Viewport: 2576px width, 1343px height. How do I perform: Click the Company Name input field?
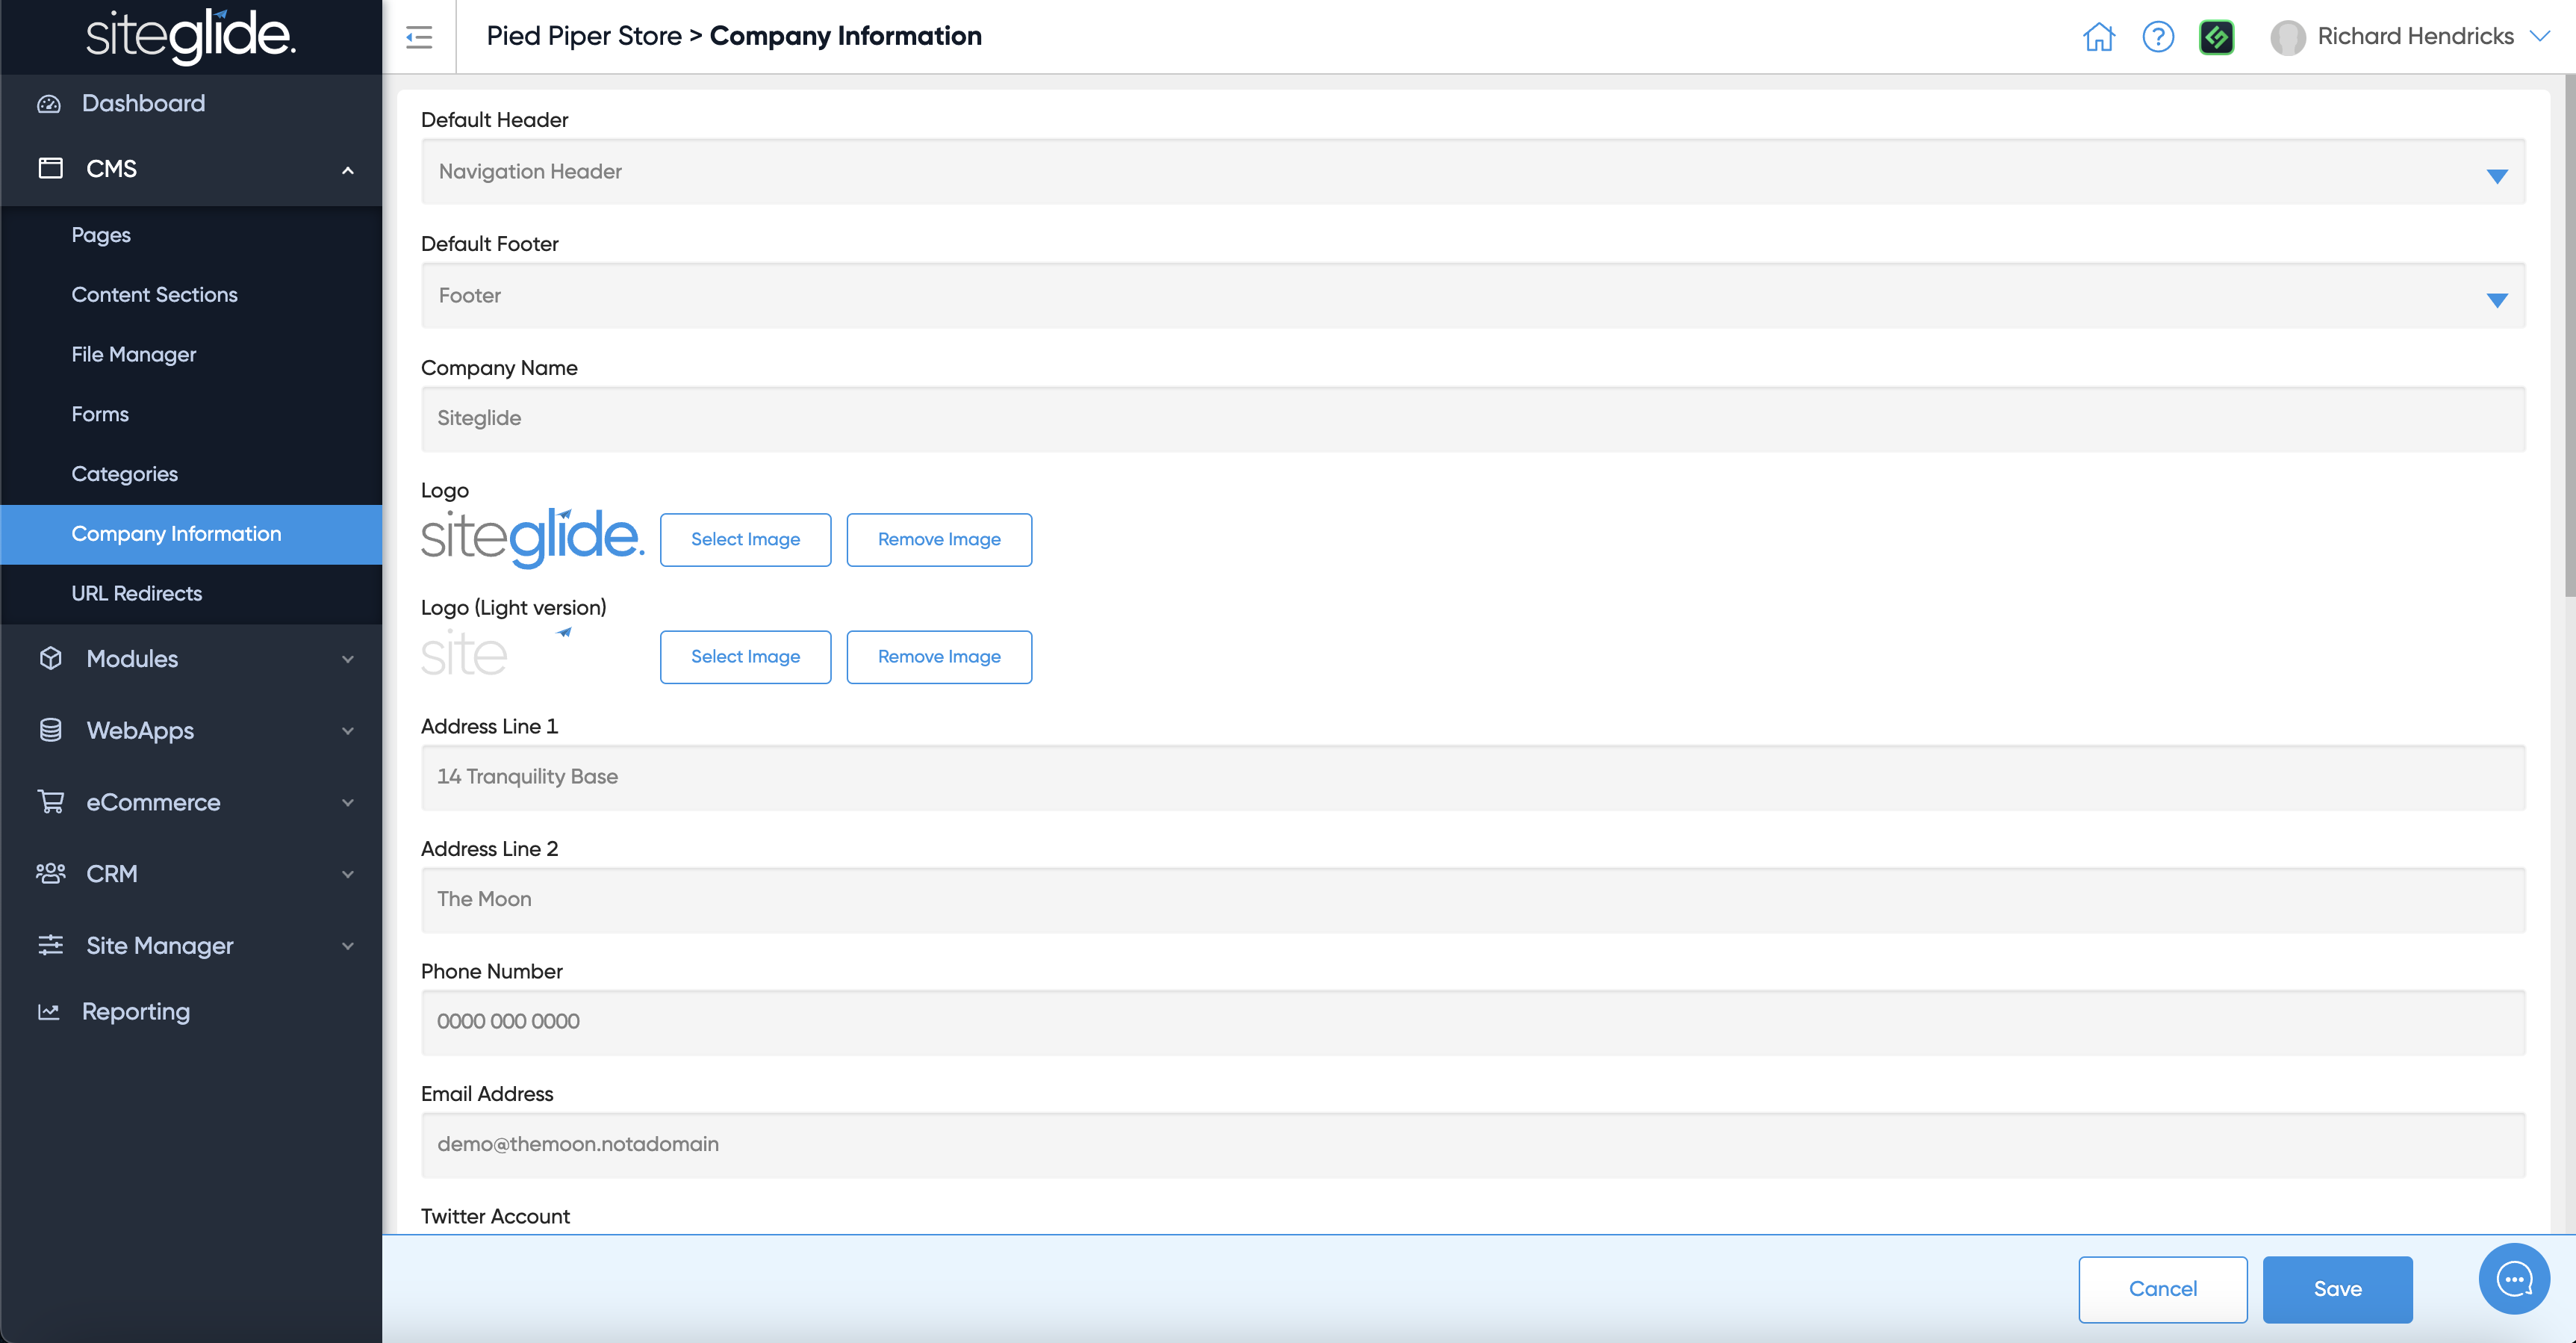tap(1472, 419)
